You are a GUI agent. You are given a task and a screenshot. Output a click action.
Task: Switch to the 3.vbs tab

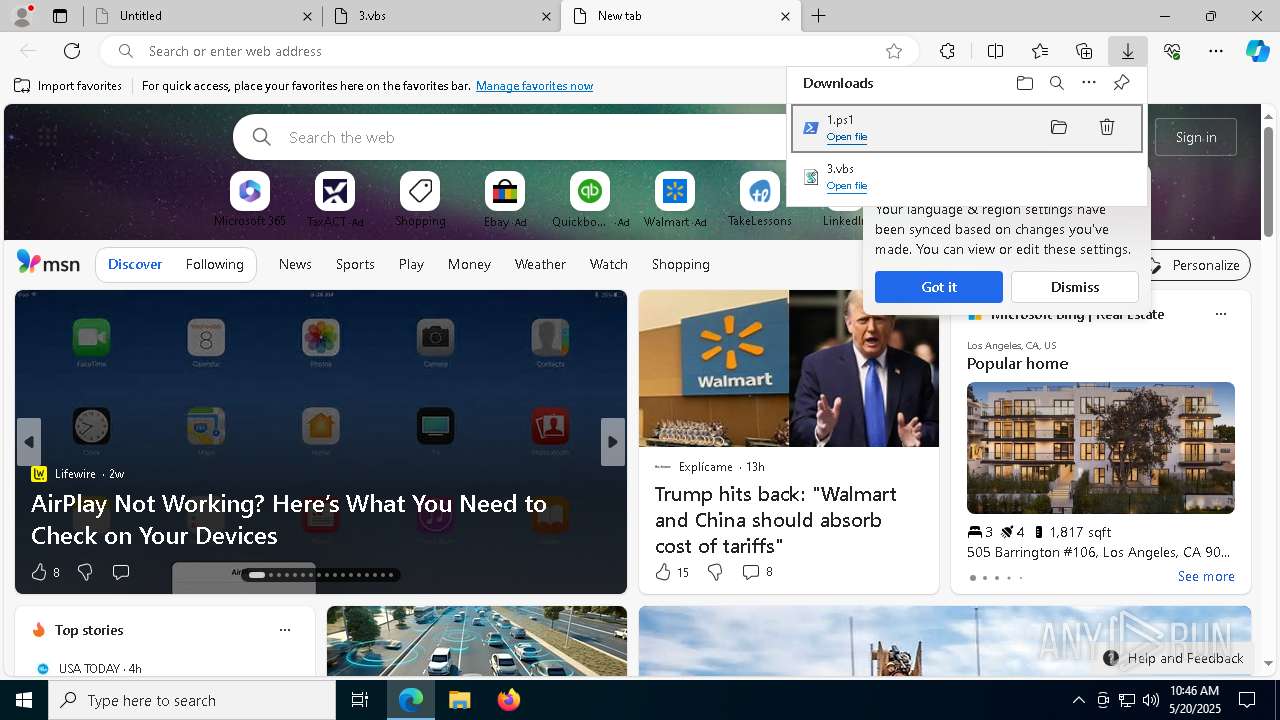pos(440,16)
